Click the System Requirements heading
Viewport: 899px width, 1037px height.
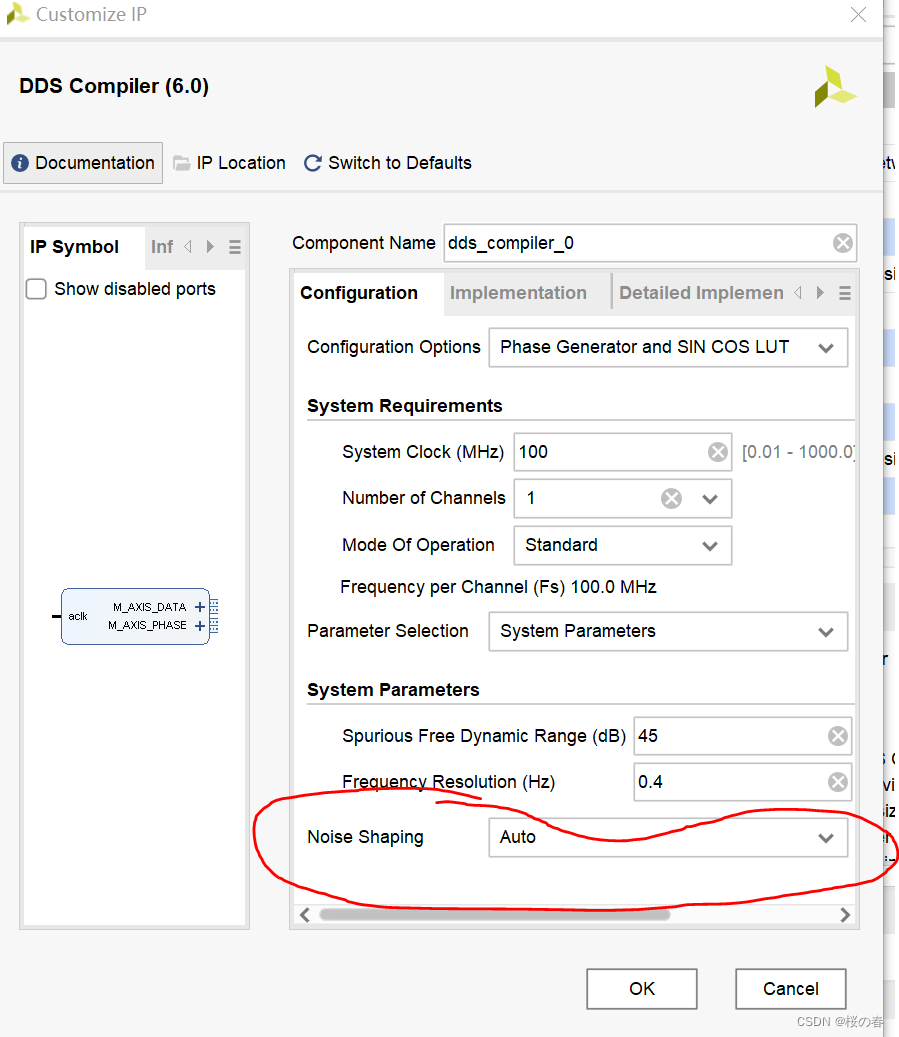[x=405, y=406]
